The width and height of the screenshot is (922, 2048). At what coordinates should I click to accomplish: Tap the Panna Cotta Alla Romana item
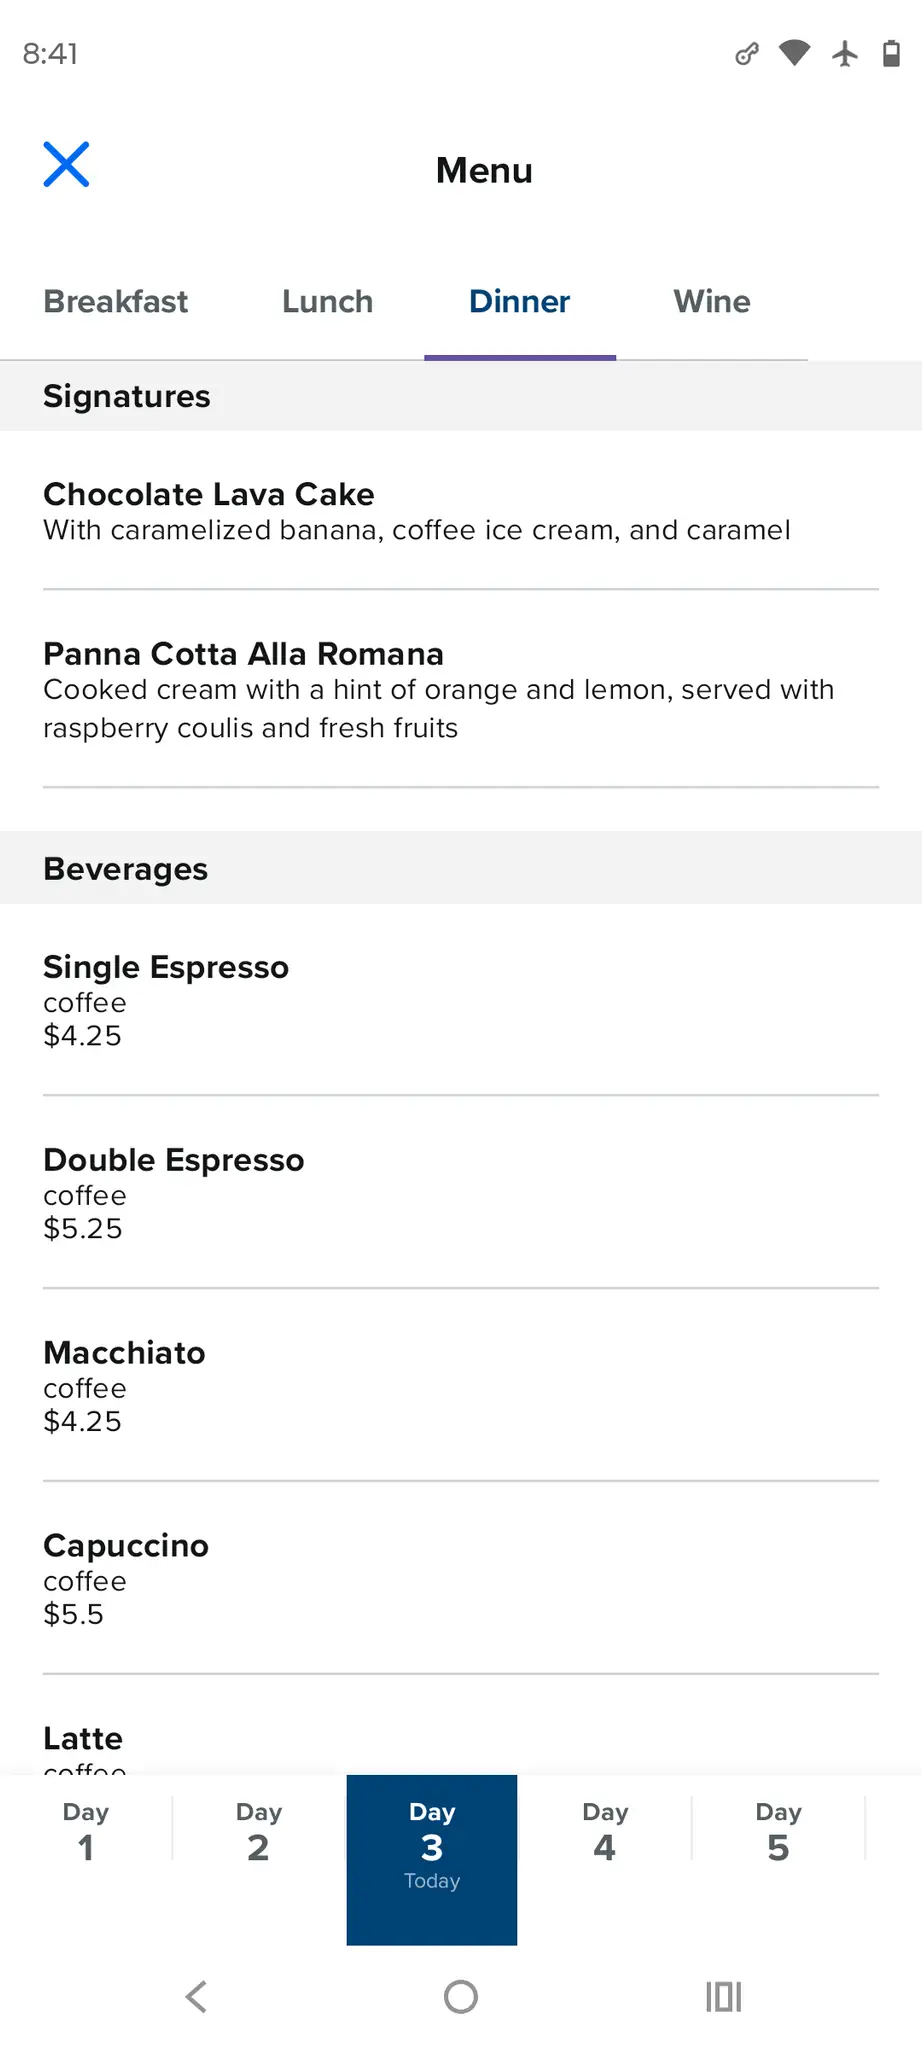pyautogui.click(x=460, y=690)
